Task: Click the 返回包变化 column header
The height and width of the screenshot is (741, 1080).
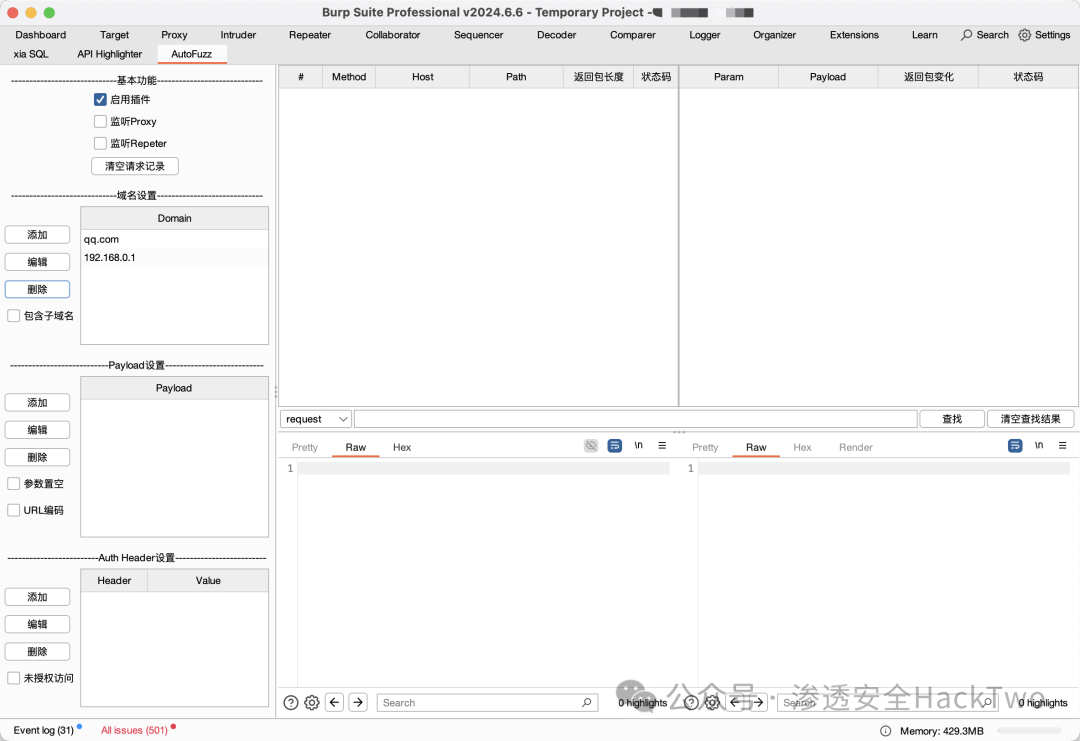Action: (x=928, y=76)
